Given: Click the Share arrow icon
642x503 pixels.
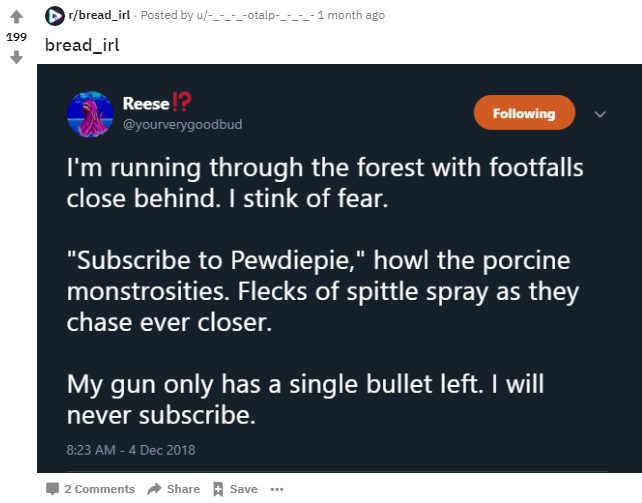Looking at the screenshot, I should 154,489.
